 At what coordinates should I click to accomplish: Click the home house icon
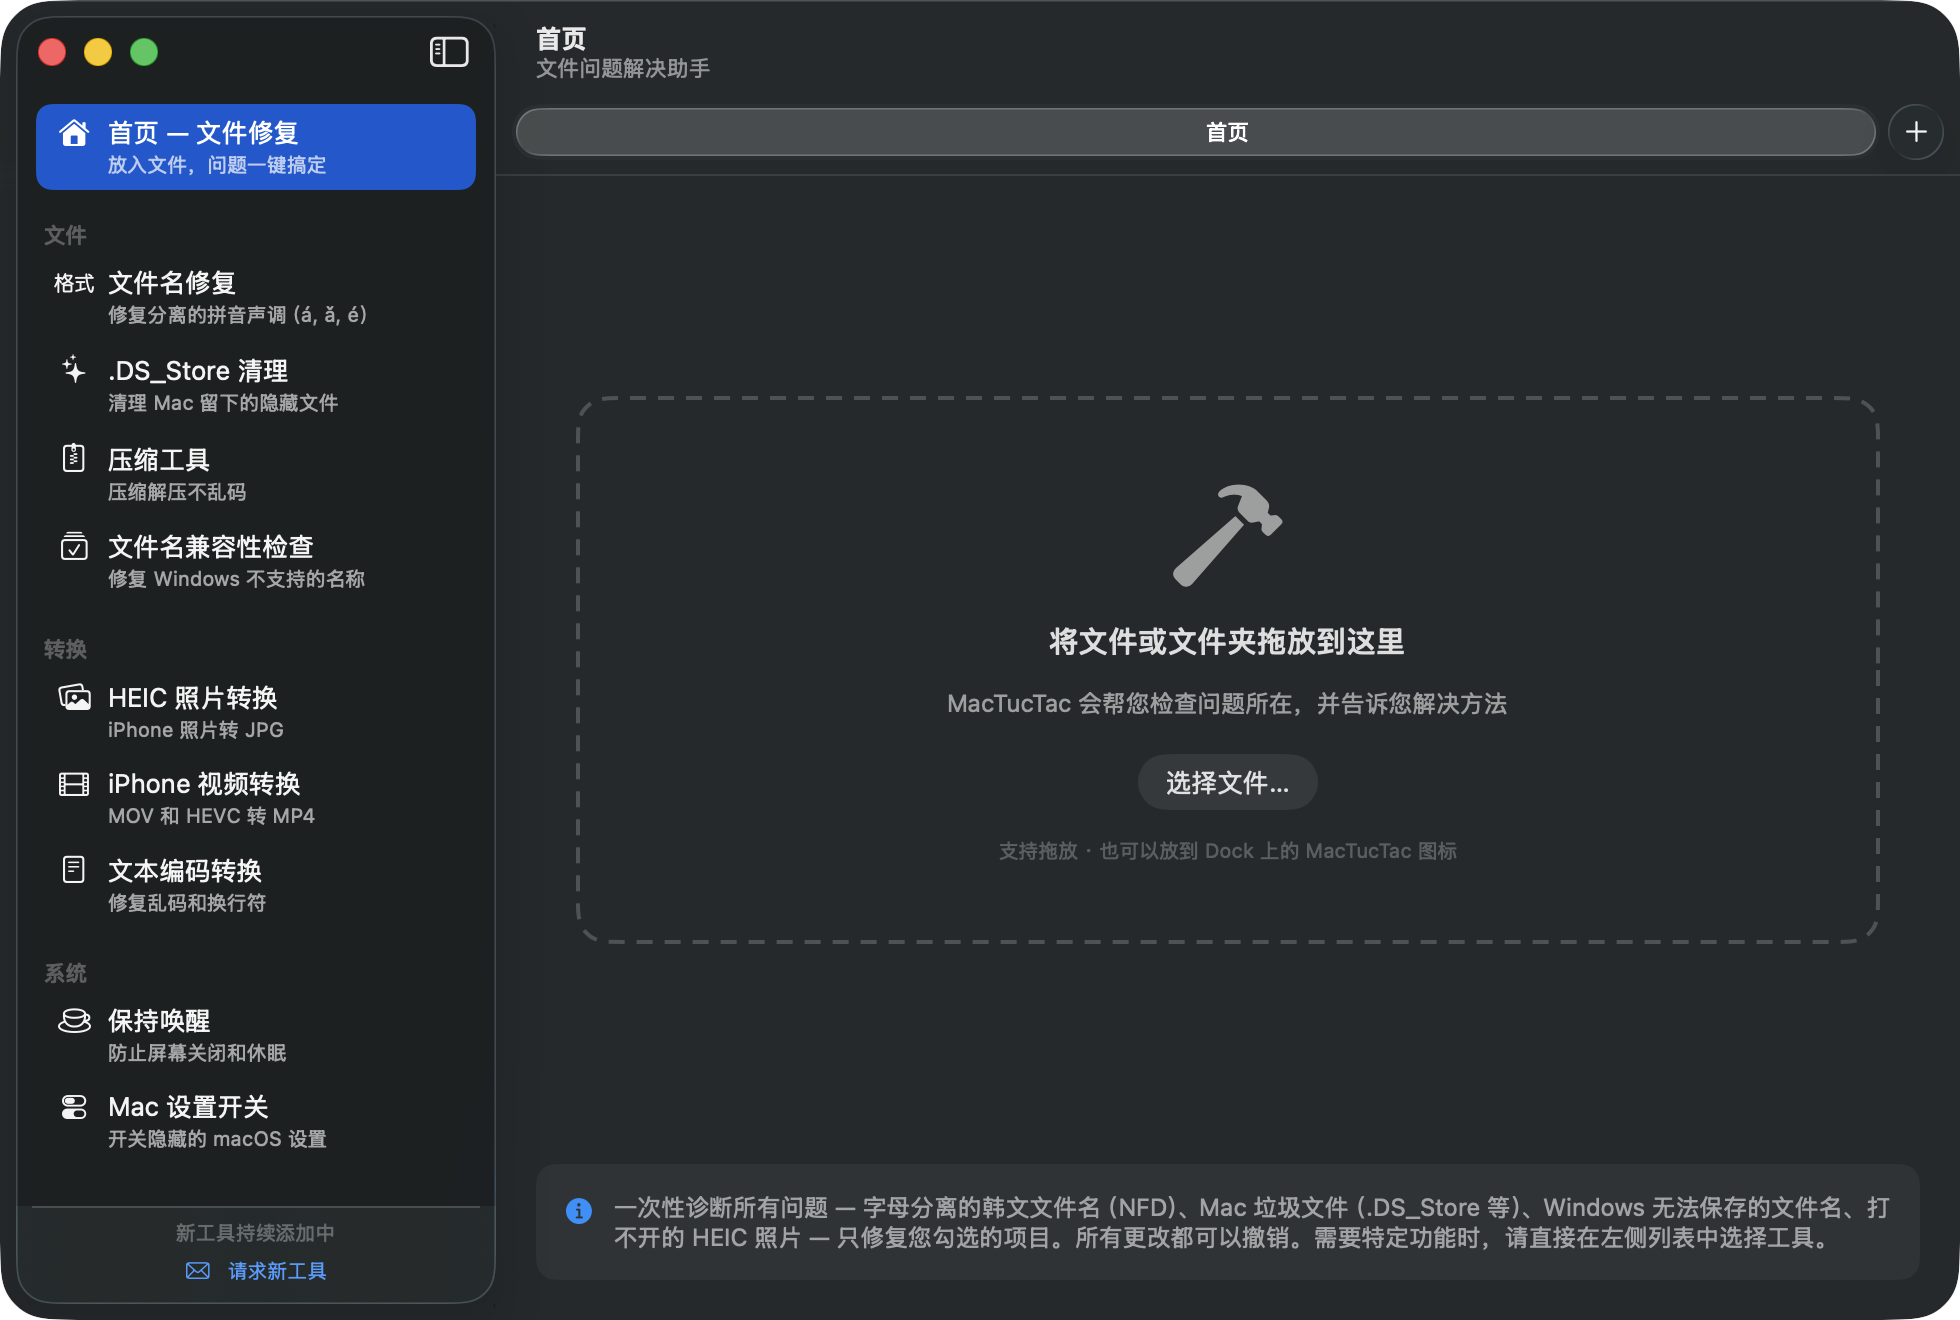coord(74,134)
